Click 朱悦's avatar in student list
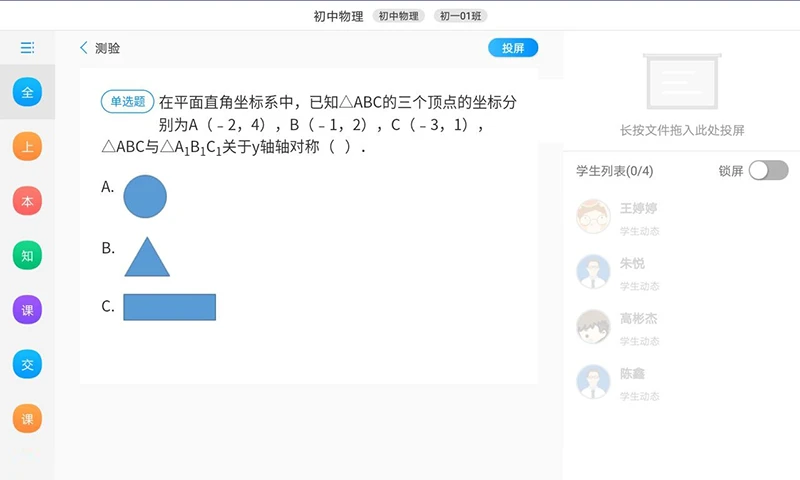Screen dimensions: 800x480 tap(594, 270)
